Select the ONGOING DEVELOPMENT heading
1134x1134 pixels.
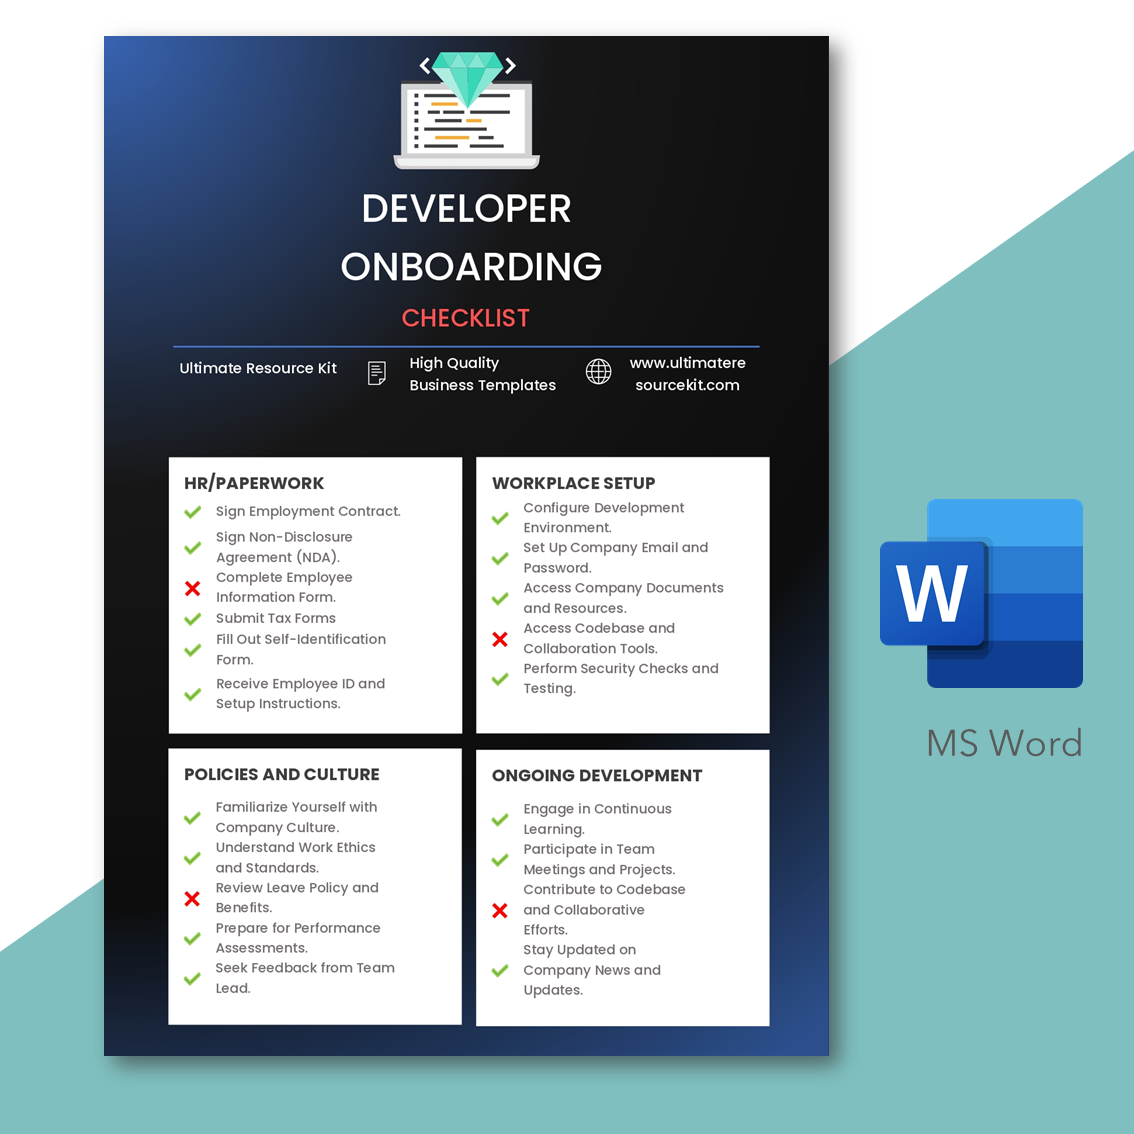(596, 775)
